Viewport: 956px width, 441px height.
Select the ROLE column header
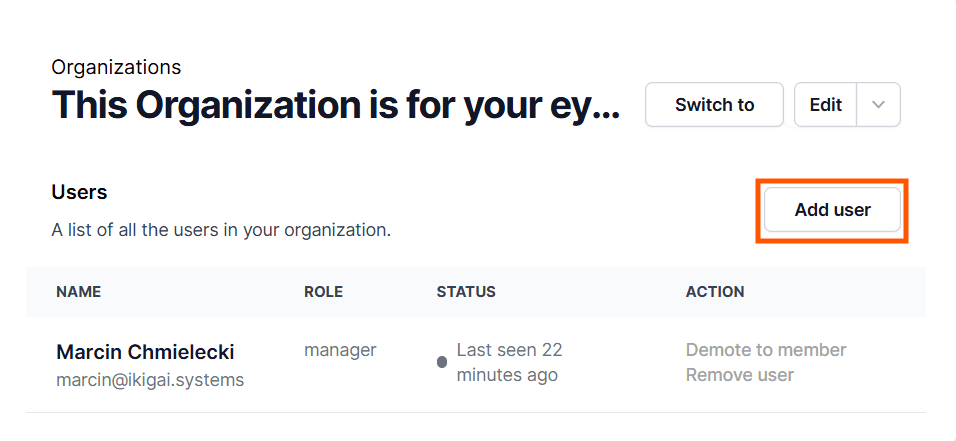[x=323, y=292]
